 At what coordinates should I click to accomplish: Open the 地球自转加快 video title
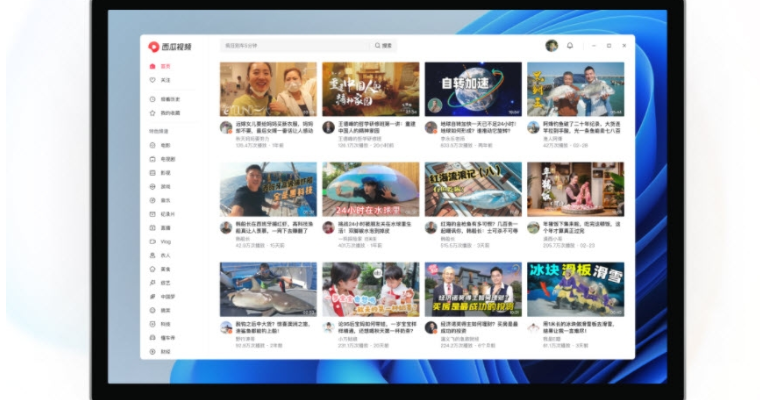tap(478, 128)
